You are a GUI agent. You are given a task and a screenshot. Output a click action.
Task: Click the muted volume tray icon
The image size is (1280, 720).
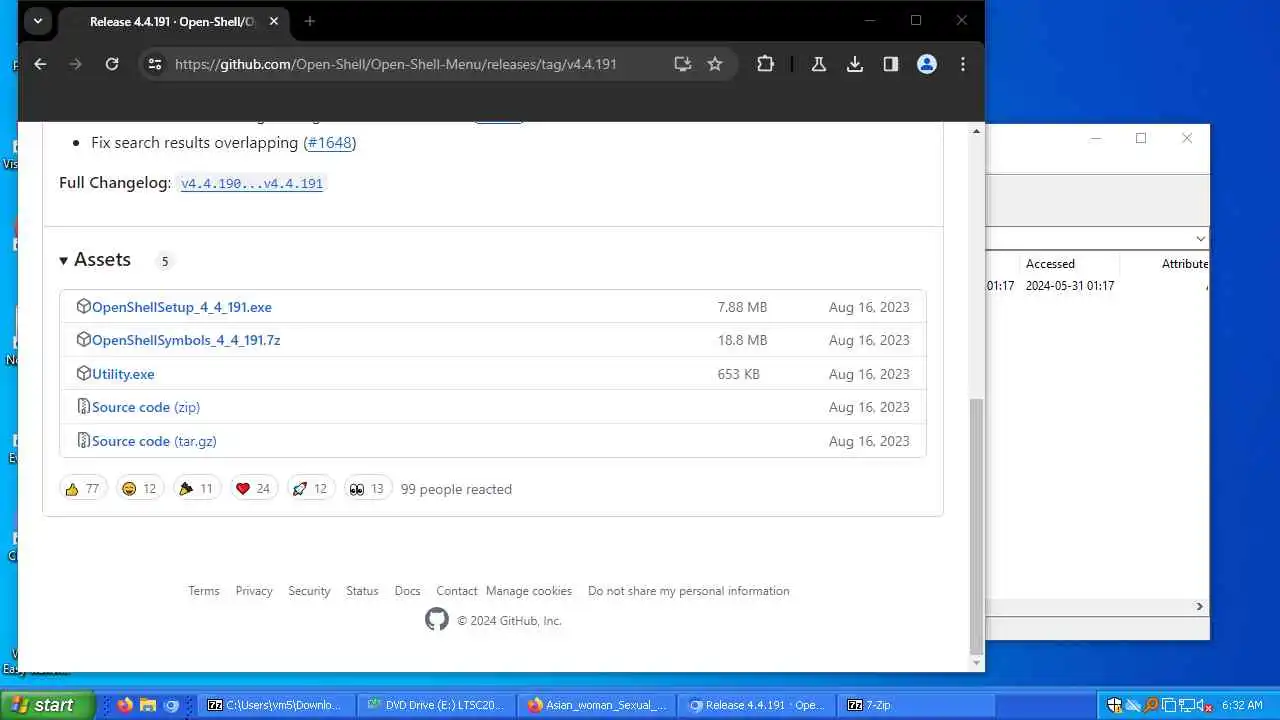click(1203, 705)
